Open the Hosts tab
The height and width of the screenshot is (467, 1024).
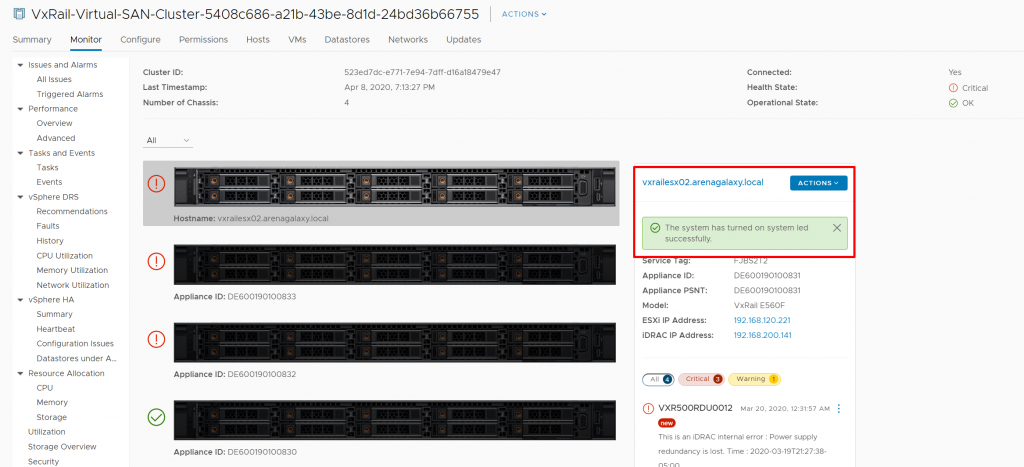coord(258,40)
